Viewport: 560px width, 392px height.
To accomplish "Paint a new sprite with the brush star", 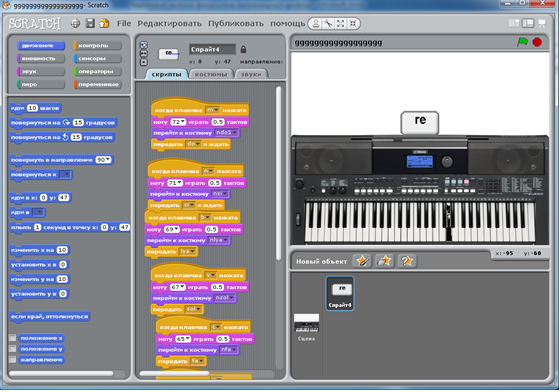I will 362,261.
